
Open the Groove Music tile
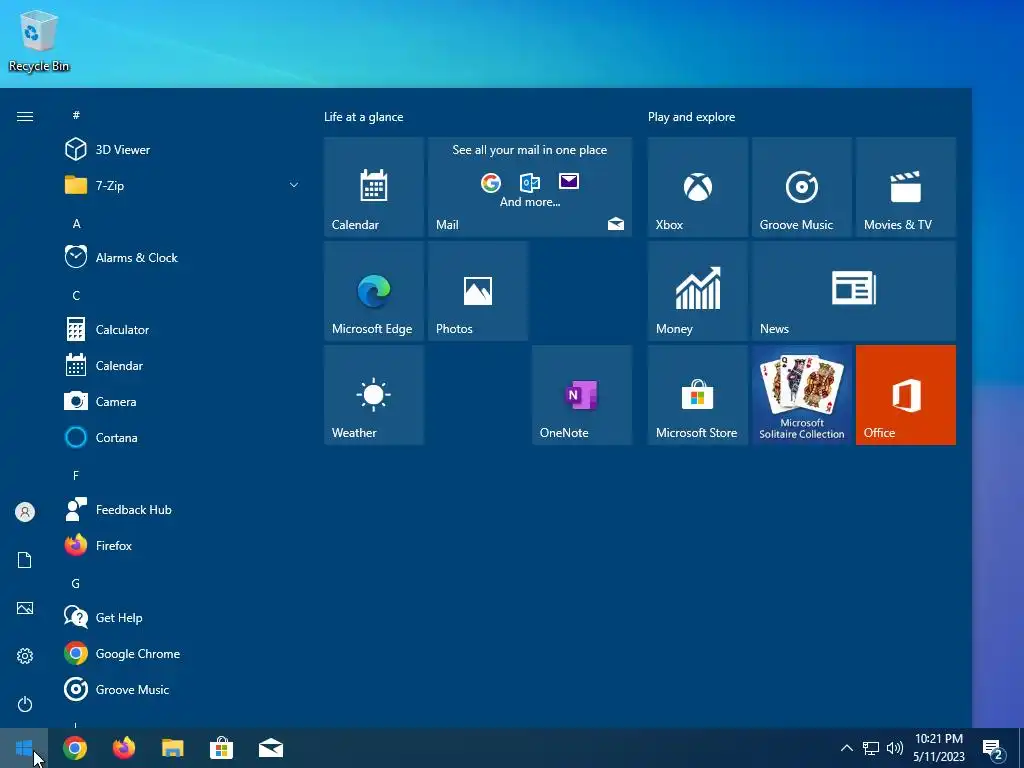pos(802,187)
